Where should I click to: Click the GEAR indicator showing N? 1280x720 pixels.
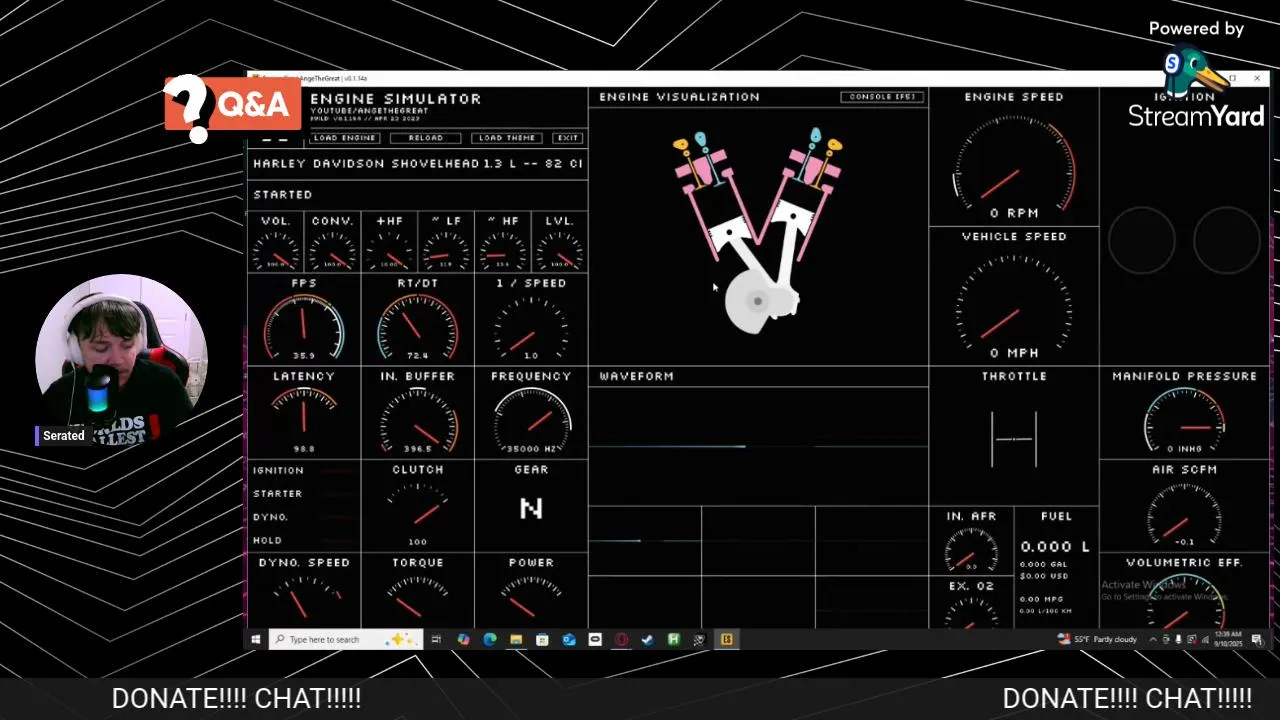pyautogui.click(x=531, y=509)
